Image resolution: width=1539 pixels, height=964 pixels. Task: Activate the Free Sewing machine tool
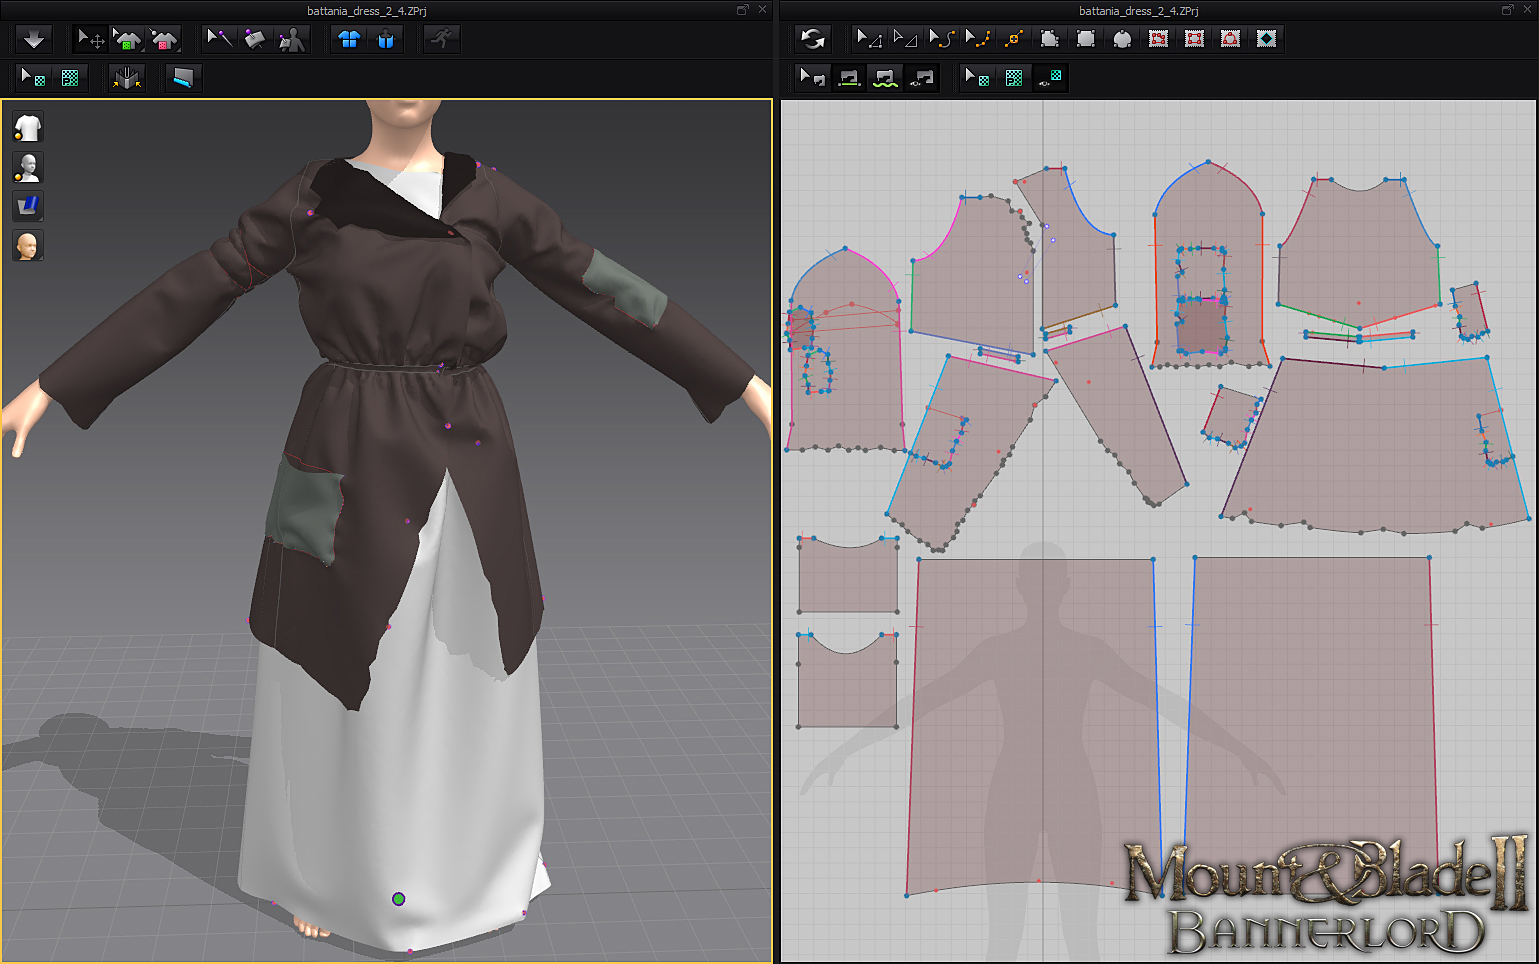click(x=885, y=77)
